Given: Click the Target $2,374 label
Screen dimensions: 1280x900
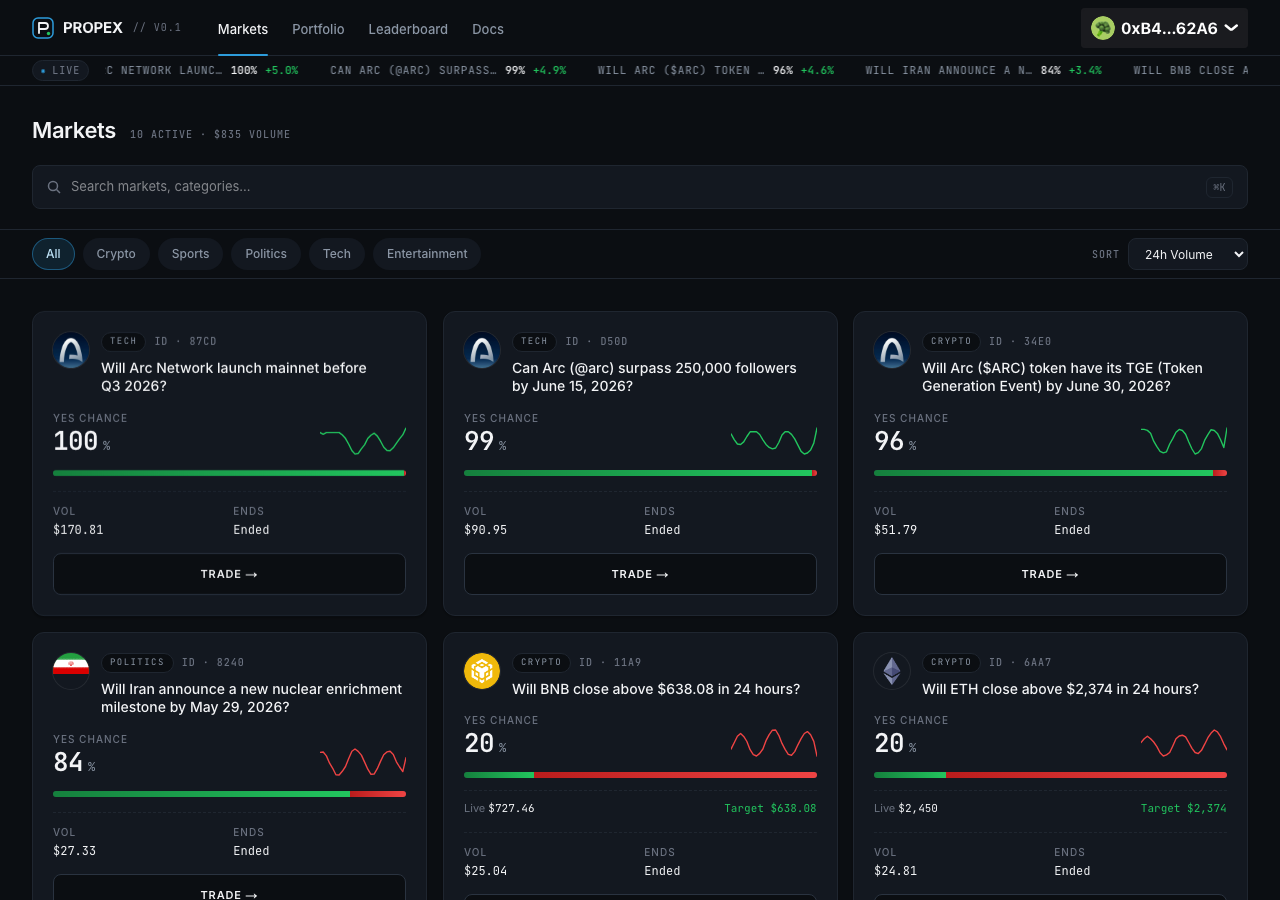Looking at the screenshot, I should (1184, 808).
